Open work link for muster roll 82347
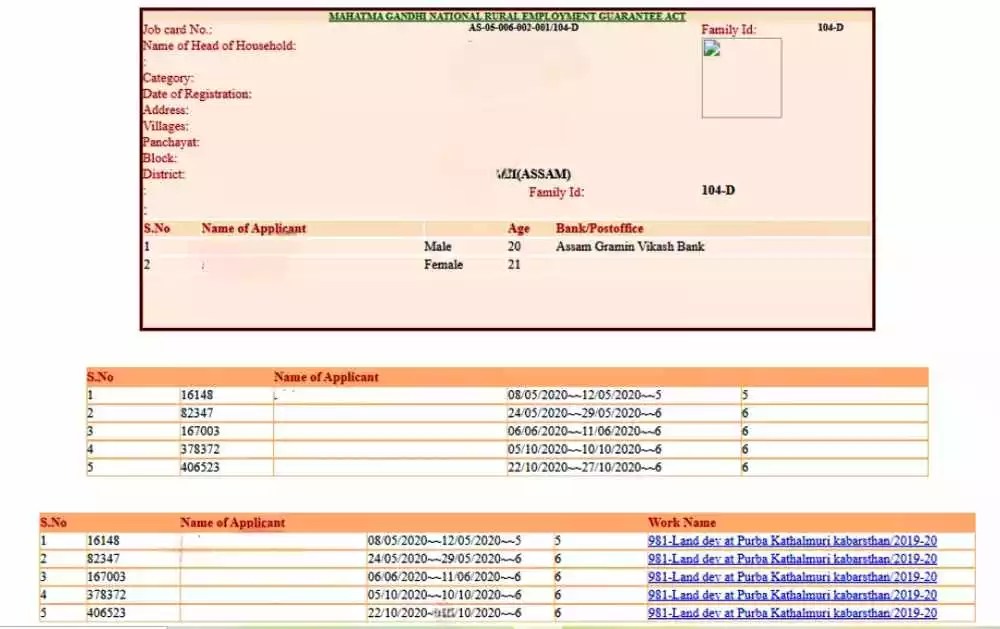This screenshot has height=629, width=1000. pyautogui.click(x=793, y=559)
